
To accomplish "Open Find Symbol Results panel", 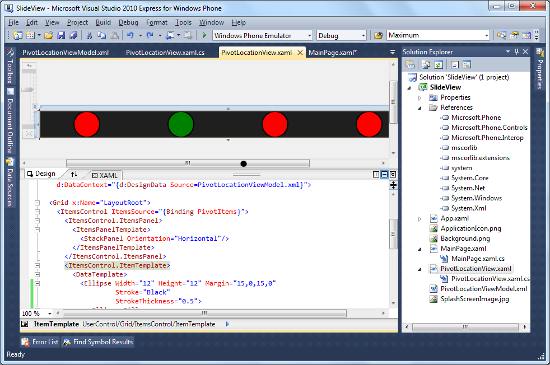I will point(98,342).
